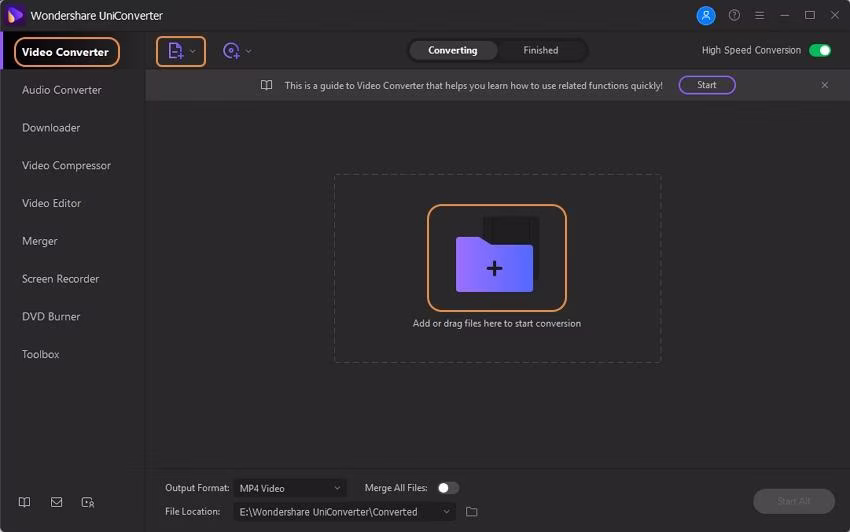Image resolution: width=850 pixels, height=532 pixels.
Task: Maximize the UniConverter window
Action: [x=810, y=15]
